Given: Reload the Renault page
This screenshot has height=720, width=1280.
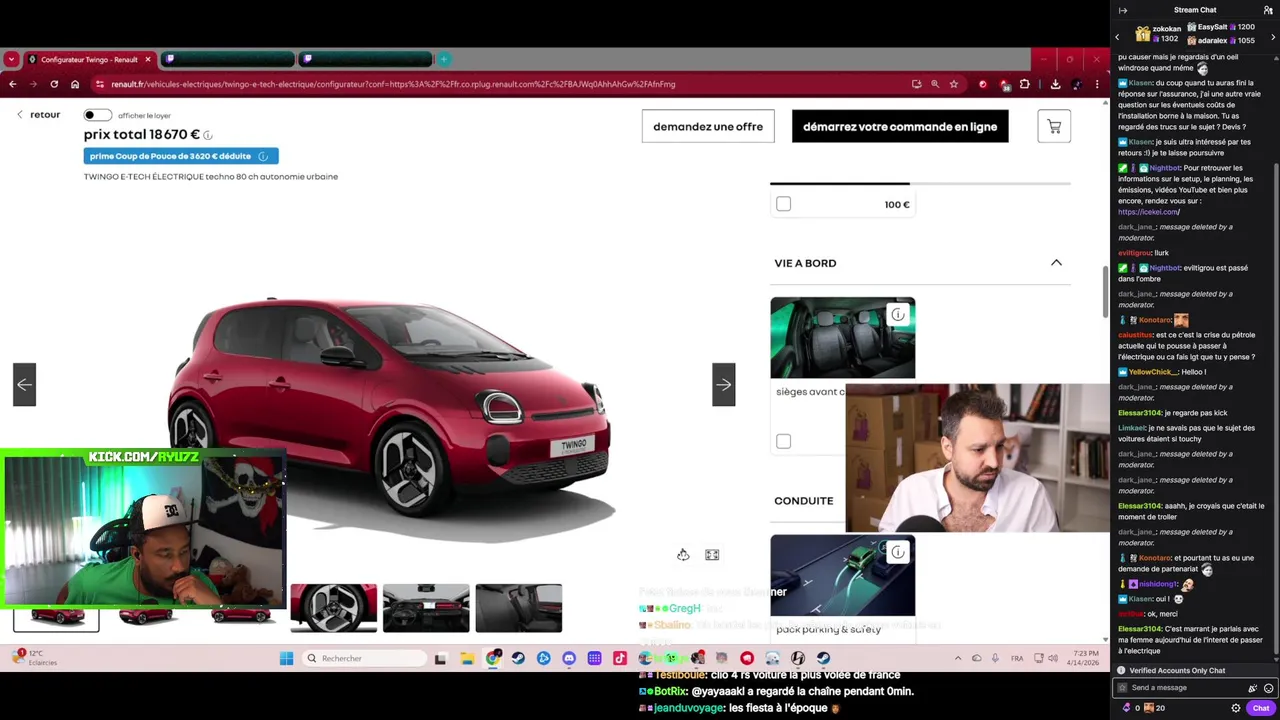Looking at the screenshot, I should coord(54,84).
